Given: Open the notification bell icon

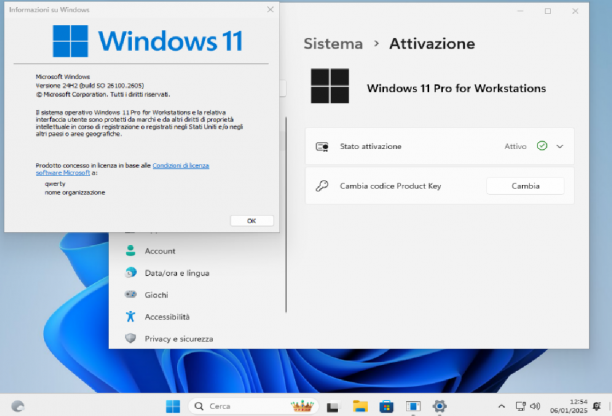Looking at the screenshot, I should pos(597,406).
